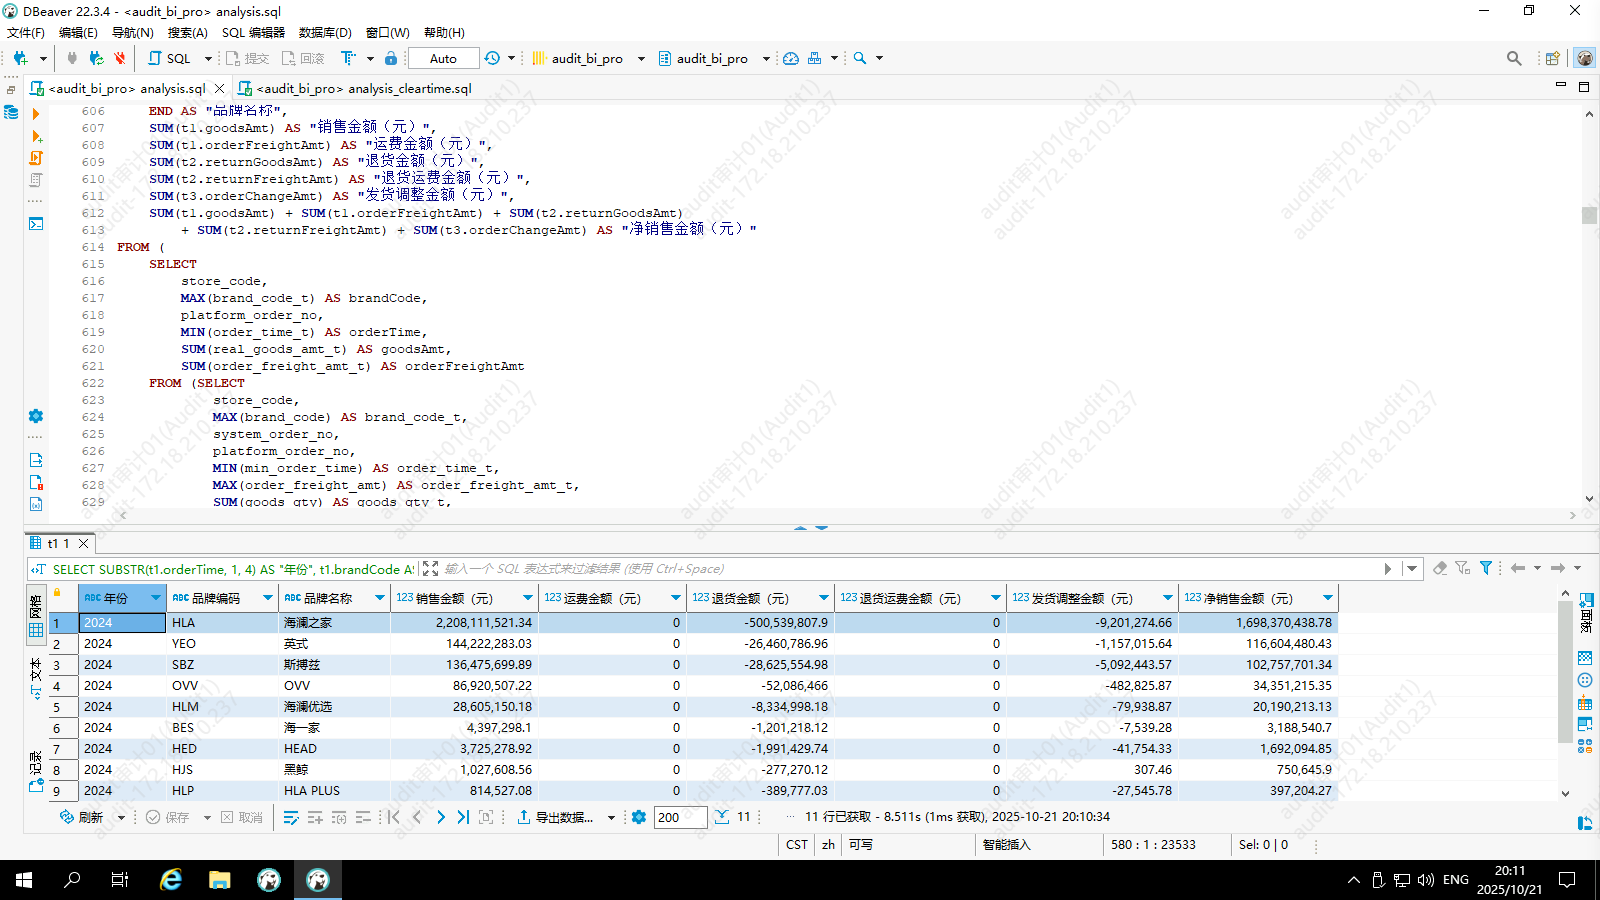Screen dimensions: 1600x900
Task: Switch results to 文本 text view
Action: tap(36, 678)
